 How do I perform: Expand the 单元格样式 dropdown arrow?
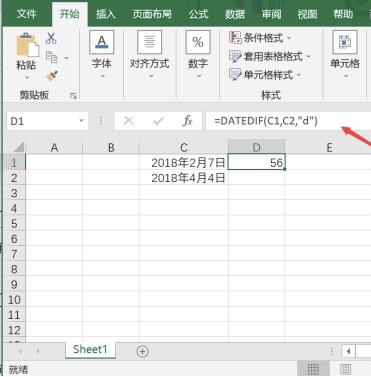(298, 75)
